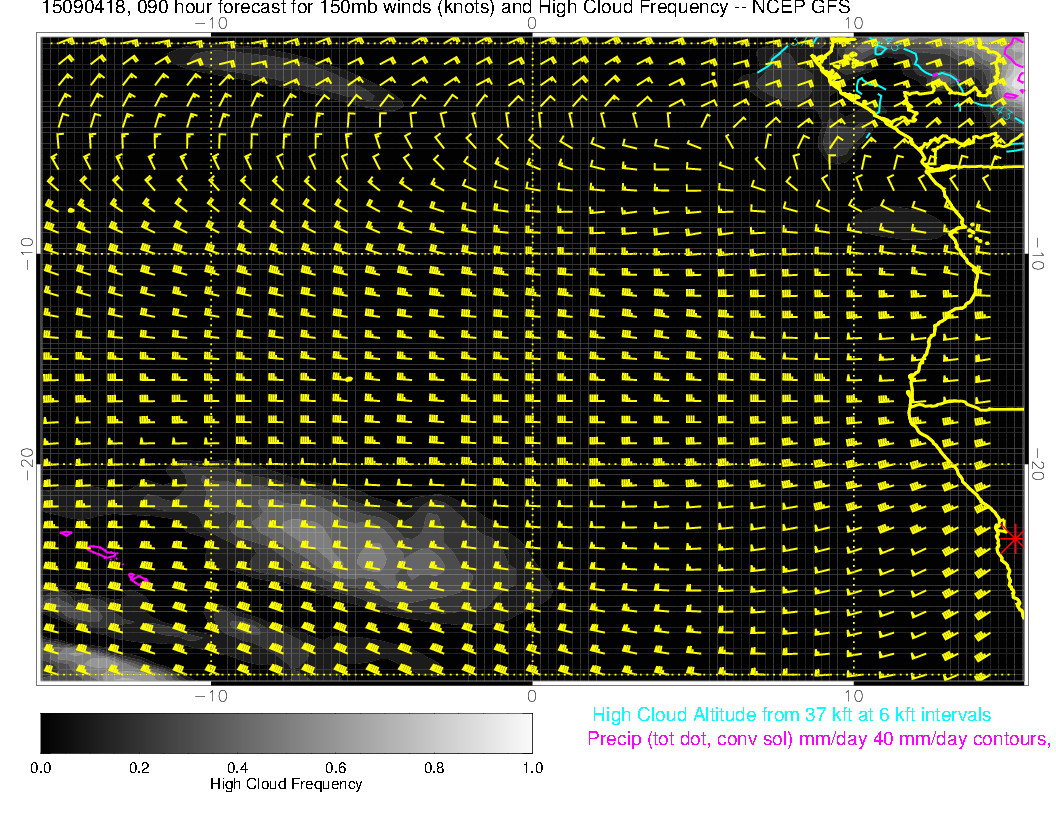Viewport: 1056px width, 816px height.
Task: Click the 'High Cloud Frequency' colorbar caption
Action: [286, 784]
